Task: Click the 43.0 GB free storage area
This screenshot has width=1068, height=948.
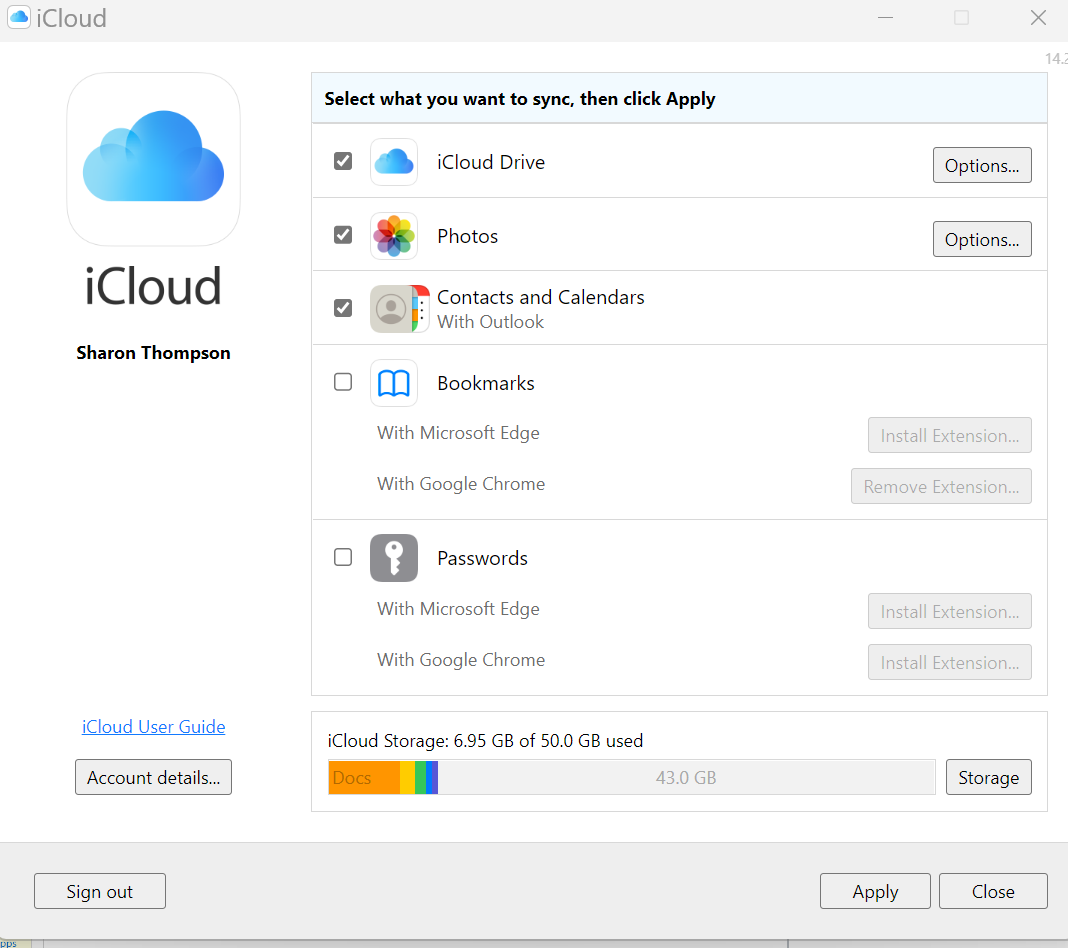Action: coord(686,777)
